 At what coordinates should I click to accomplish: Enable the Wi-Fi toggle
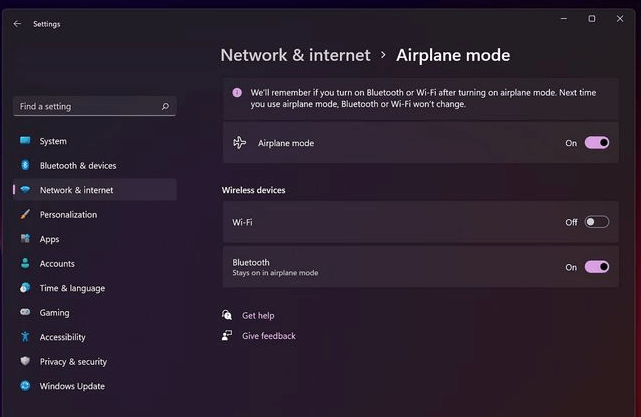(x=596, y=222)
